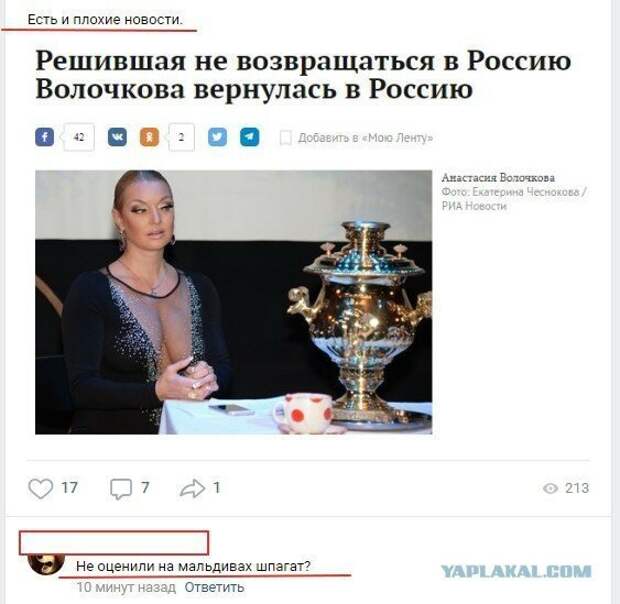Click the commenter name field

pos(114,543)
